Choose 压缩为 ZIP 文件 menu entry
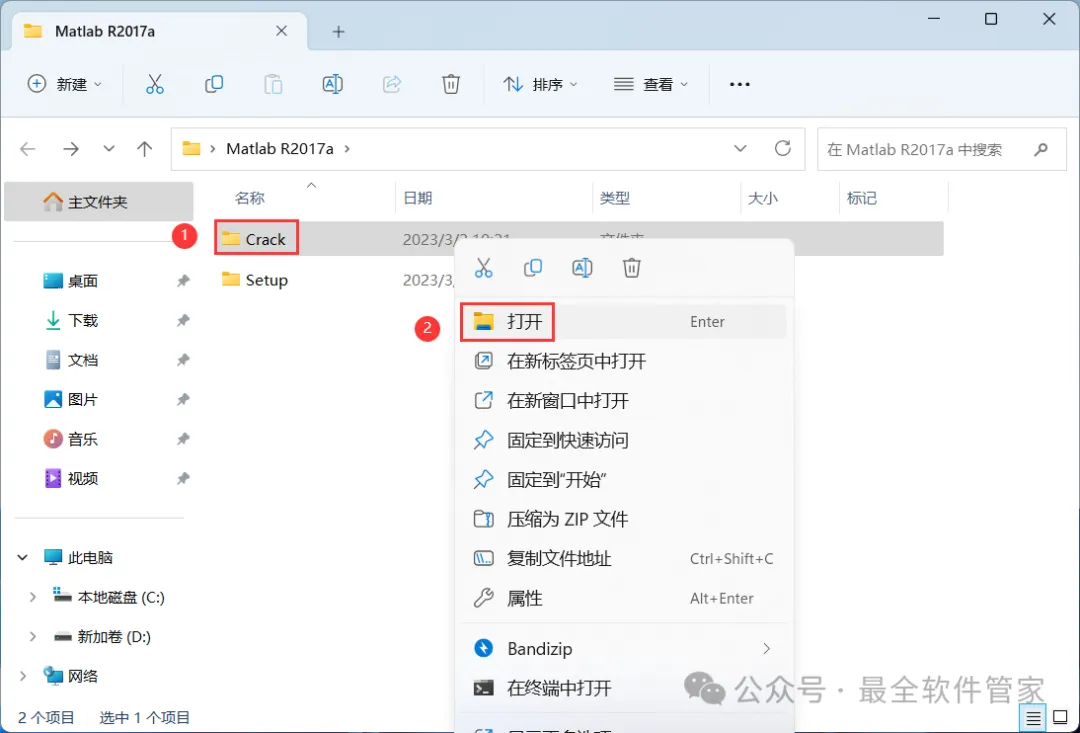This screenshot has width=1080, height=733. (x=623, y=519)
